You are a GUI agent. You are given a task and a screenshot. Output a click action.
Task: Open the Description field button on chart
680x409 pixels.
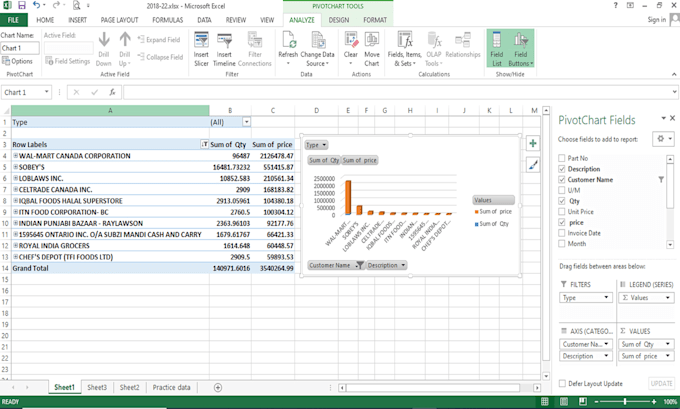point(387,265)
